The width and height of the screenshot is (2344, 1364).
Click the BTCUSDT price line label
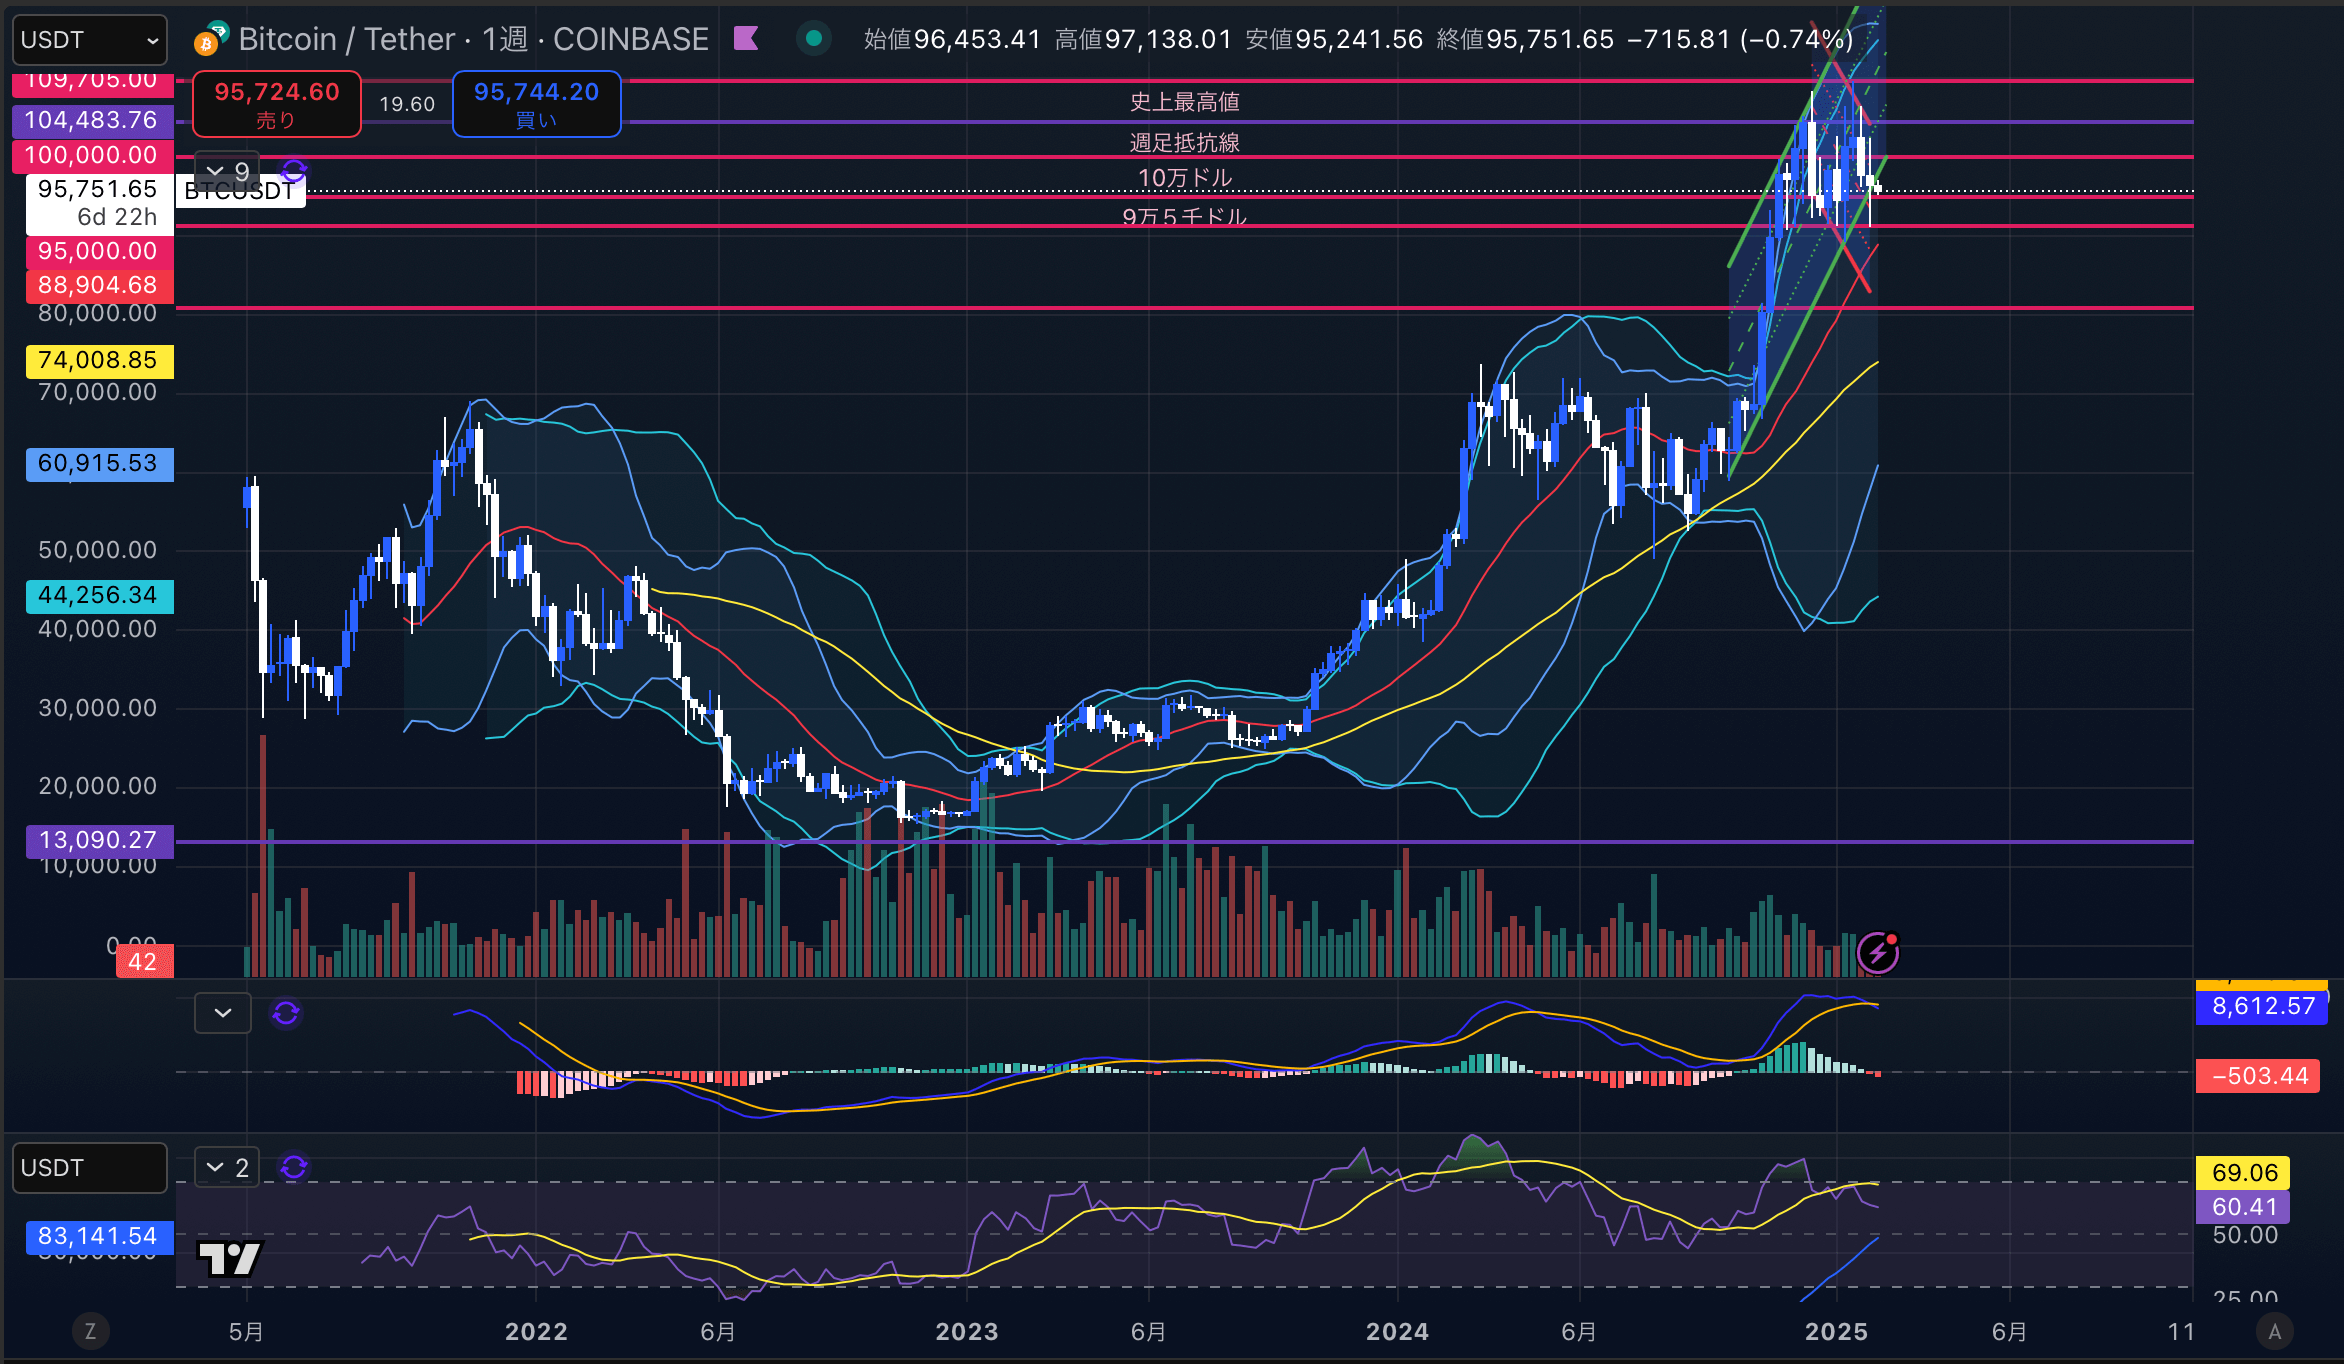click(x=240, y=191)
